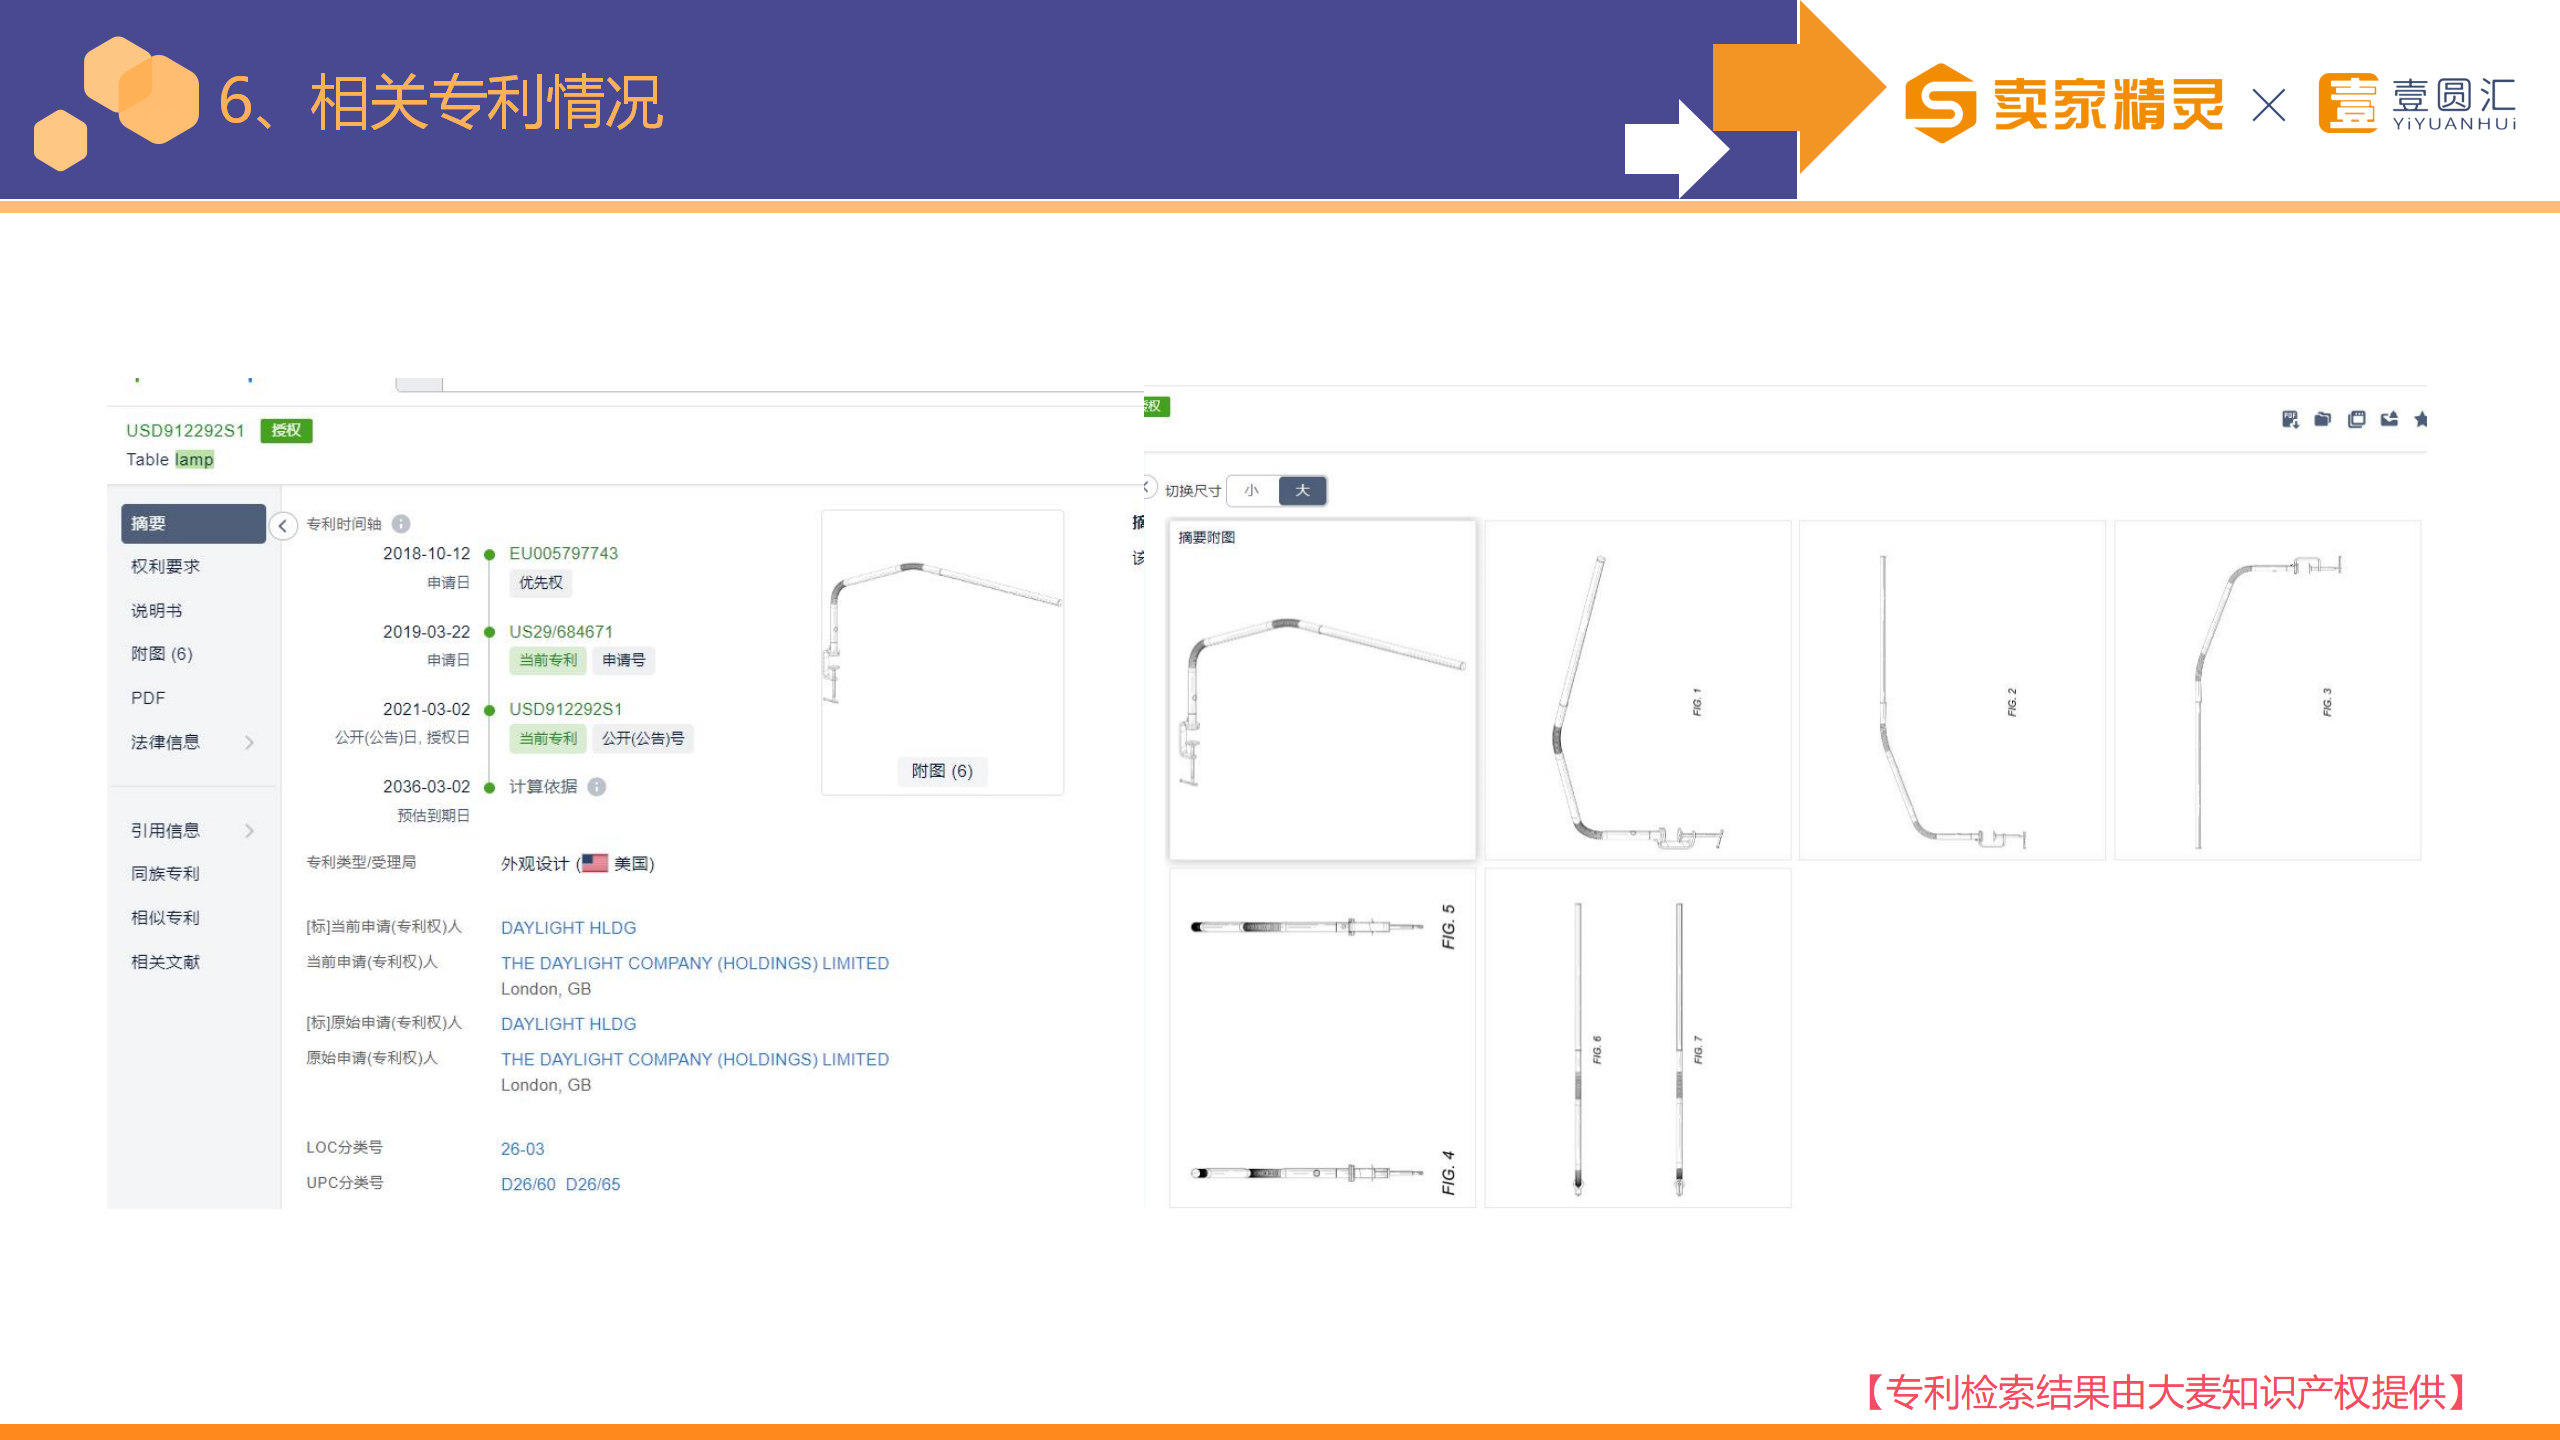Expand the 引用信息 submenu arrow
Viewport: 2560px width, 1440px height.
(x=249, y=830)
